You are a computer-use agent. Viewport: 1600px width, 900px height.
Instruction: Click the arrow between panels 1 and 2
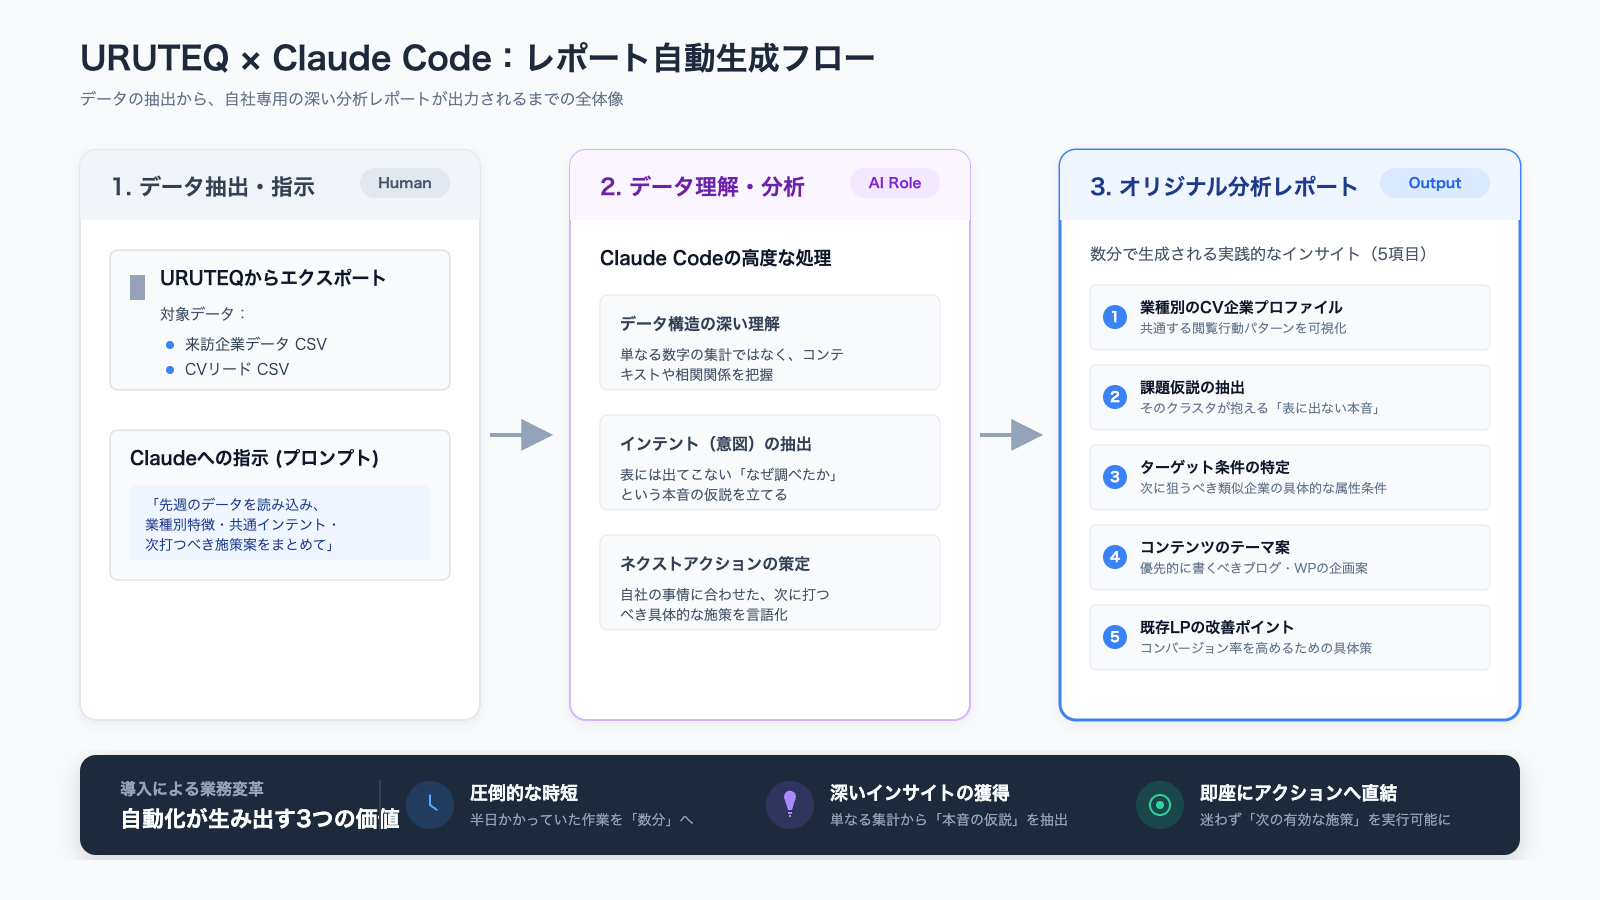pyautogui.click(x=521, y=435)
